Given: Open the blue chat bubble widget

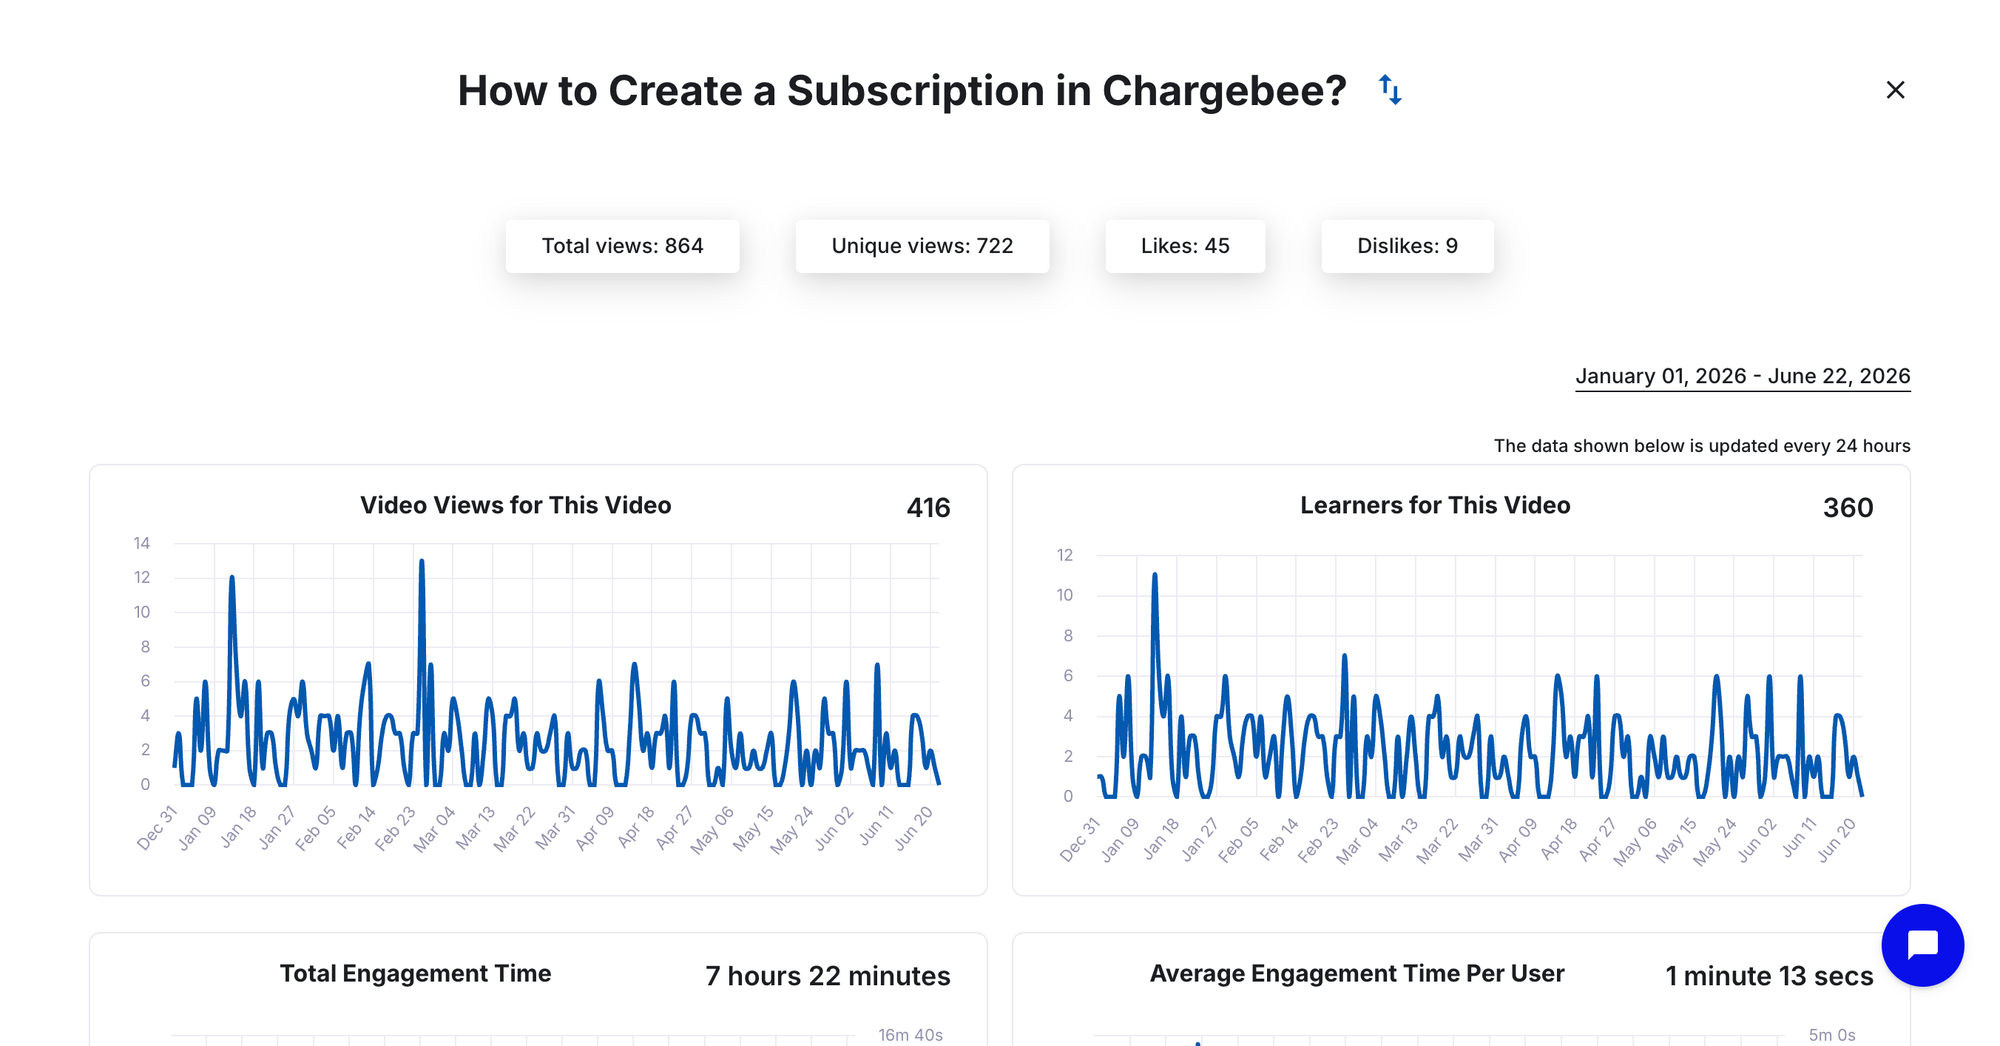Looking at the screenshot, I should pyautogui.click(x=1922, y=945).
